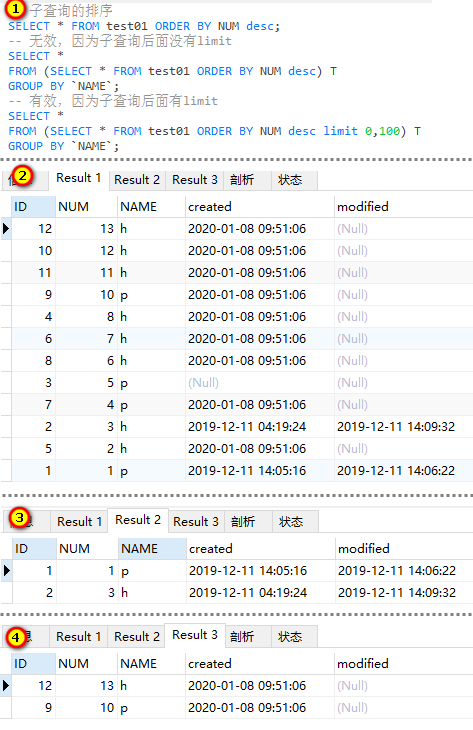Select the row with ID 11
473x730 pixels.
[x=236, y=273]
